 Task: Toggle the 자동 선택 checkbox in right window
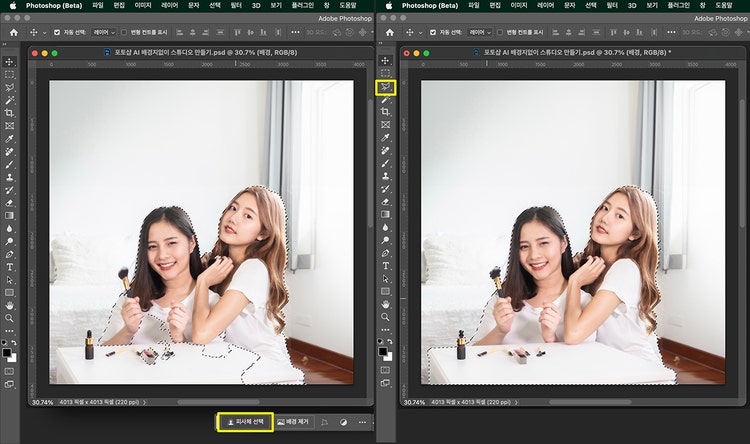(x=433, y=33)
